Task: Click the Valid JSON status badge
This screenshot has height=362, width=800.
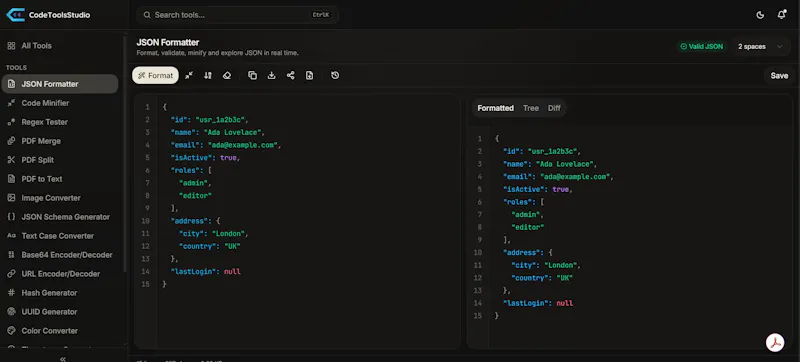Action: (x=702, y=46)
